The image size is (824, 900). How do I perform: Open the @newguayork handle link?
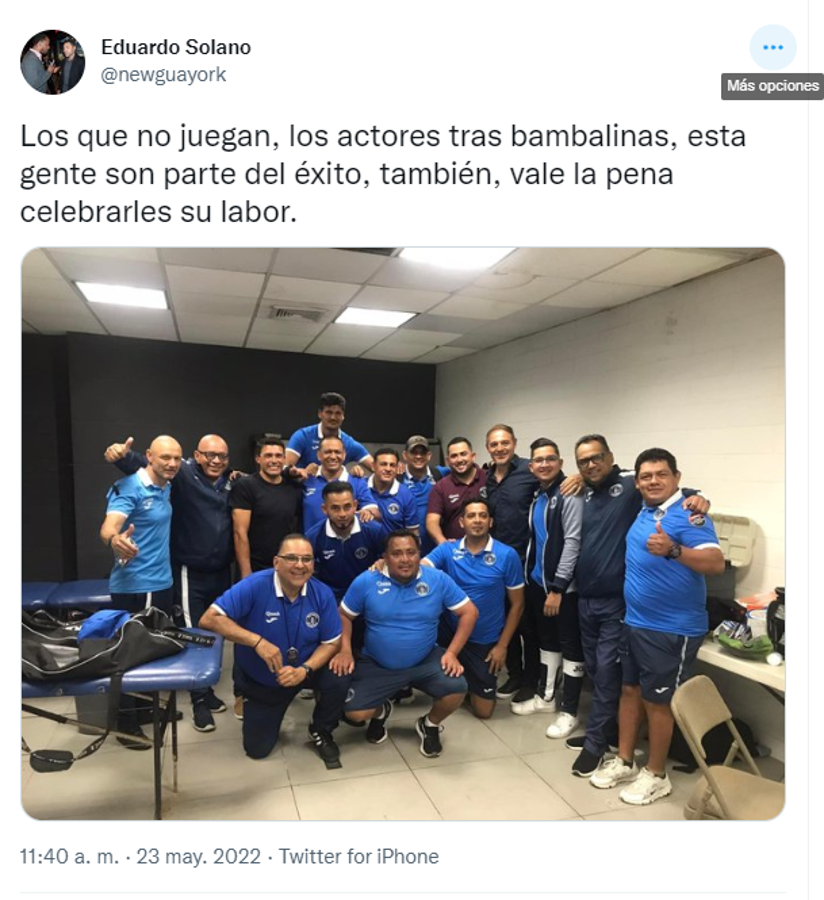tap(164, 75)
